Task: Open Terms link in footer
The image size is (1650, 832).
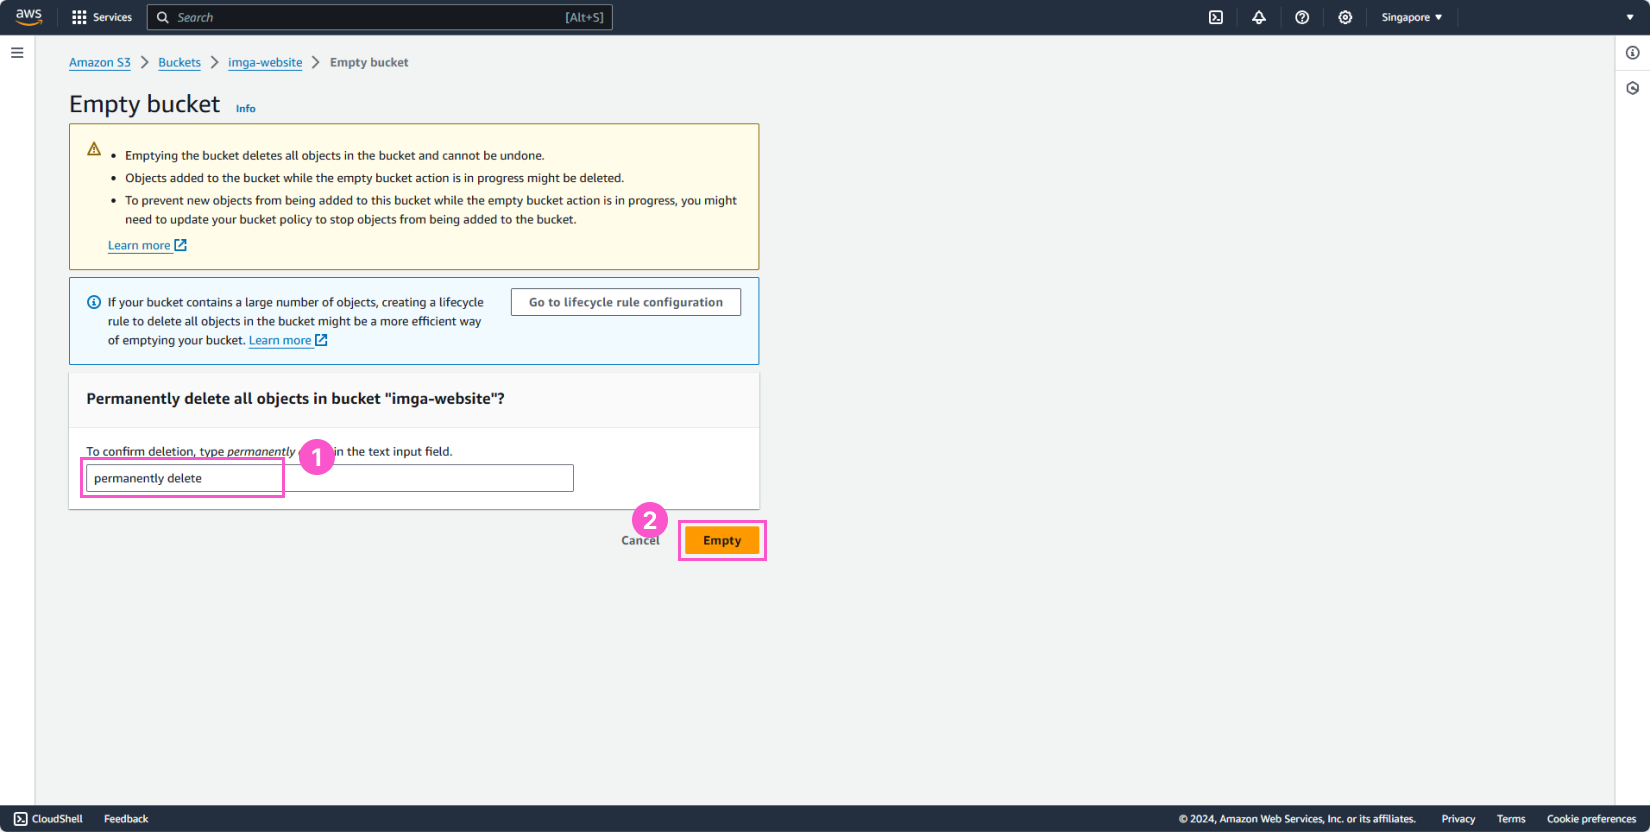Action: click(1511, 819)
